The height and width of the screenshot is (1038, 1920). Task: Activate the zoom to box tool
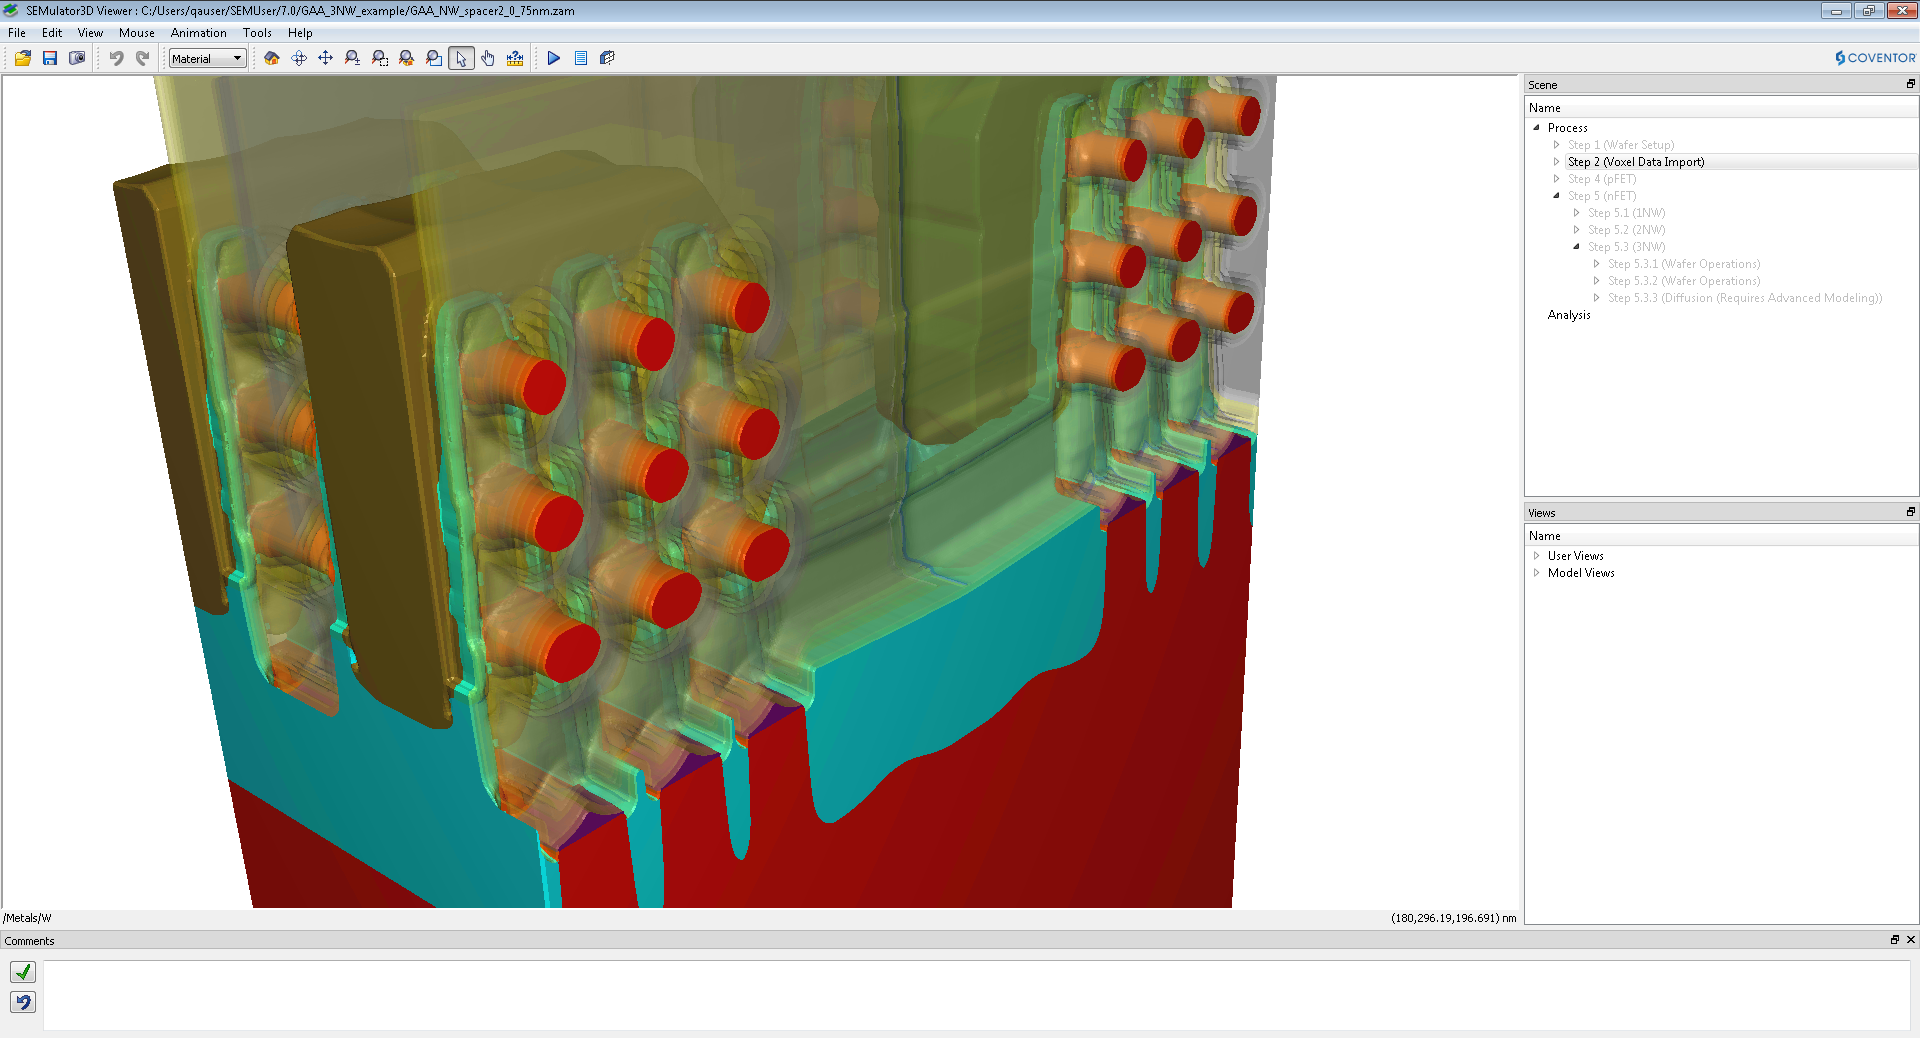coord(380,58)
